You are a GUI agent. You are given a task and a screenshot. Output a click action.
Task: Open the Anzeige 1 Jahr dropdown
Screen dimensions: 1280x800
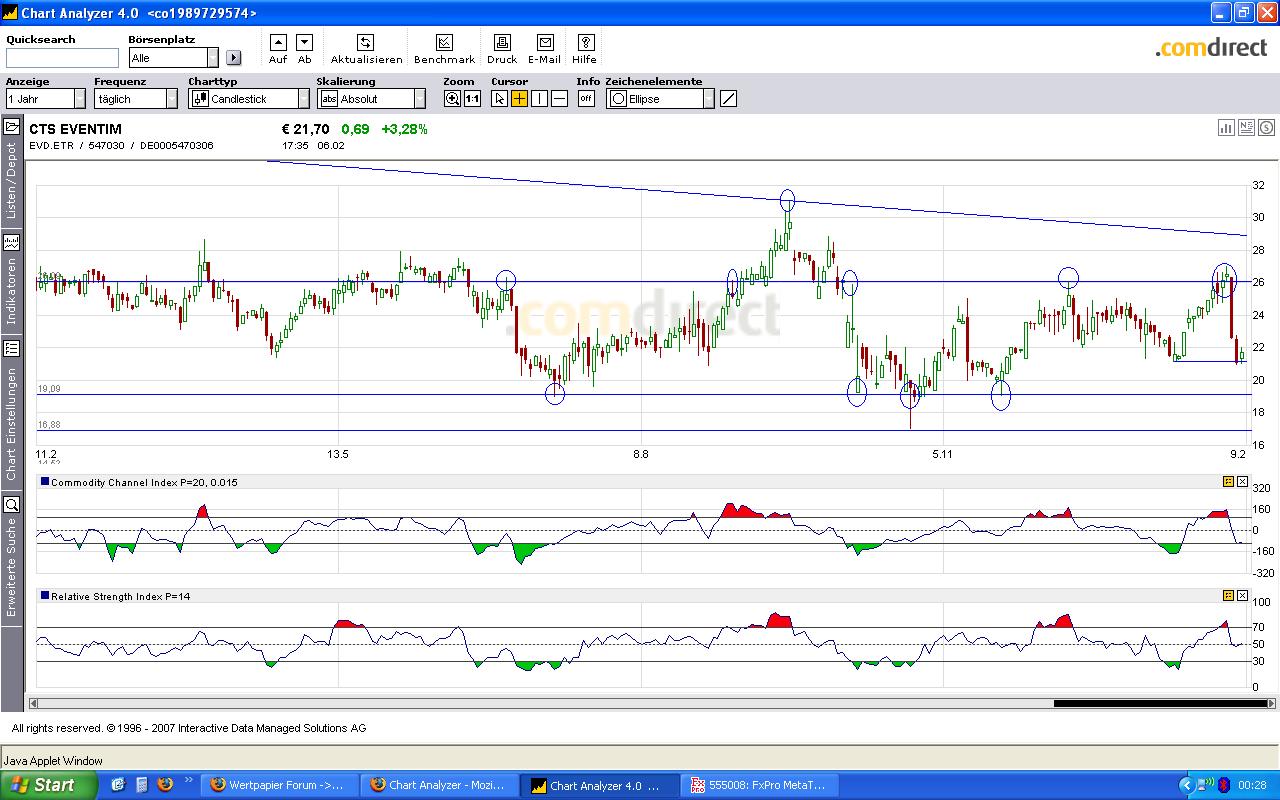click(80, 99)
